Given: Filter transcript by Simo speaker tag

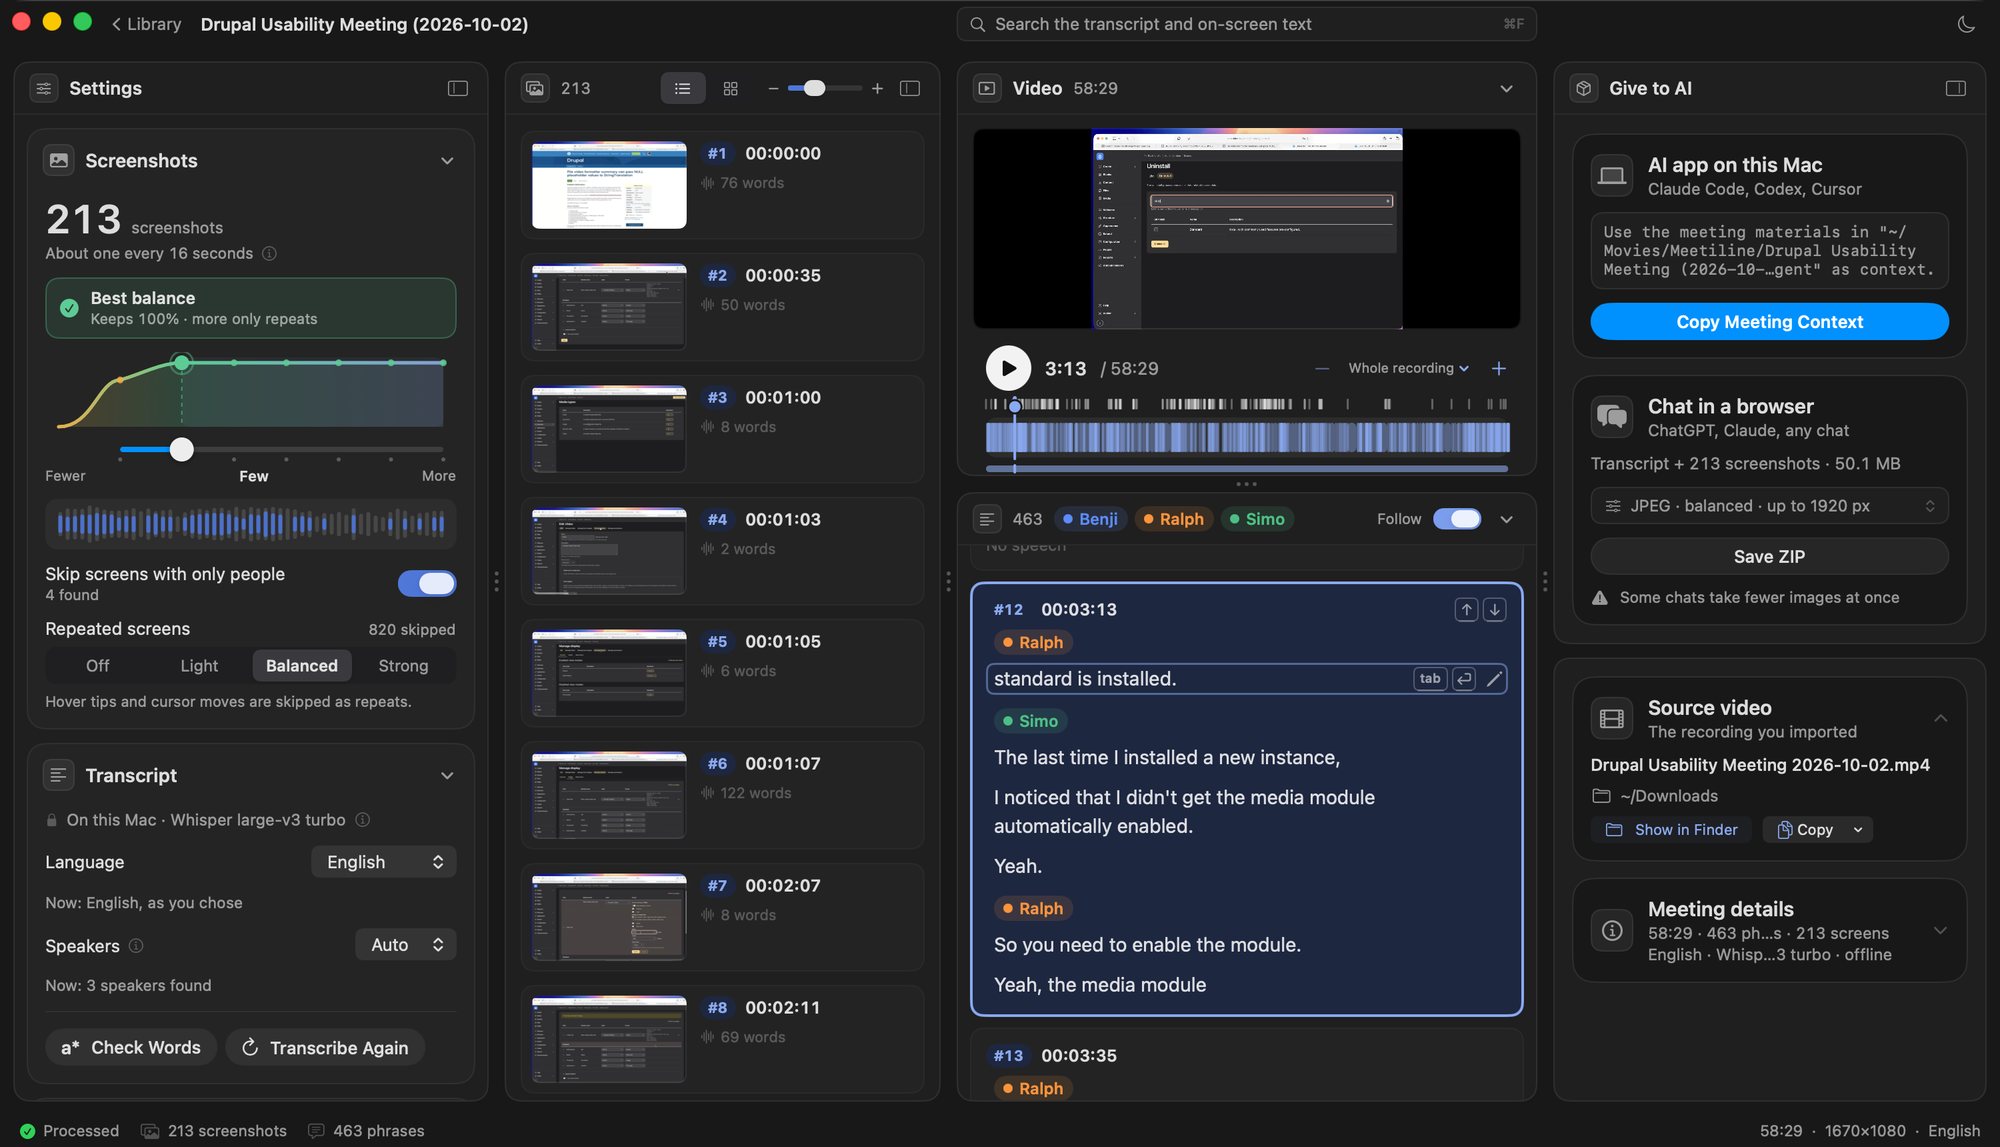Looking at the screenshot, I should pos(1257,519).
